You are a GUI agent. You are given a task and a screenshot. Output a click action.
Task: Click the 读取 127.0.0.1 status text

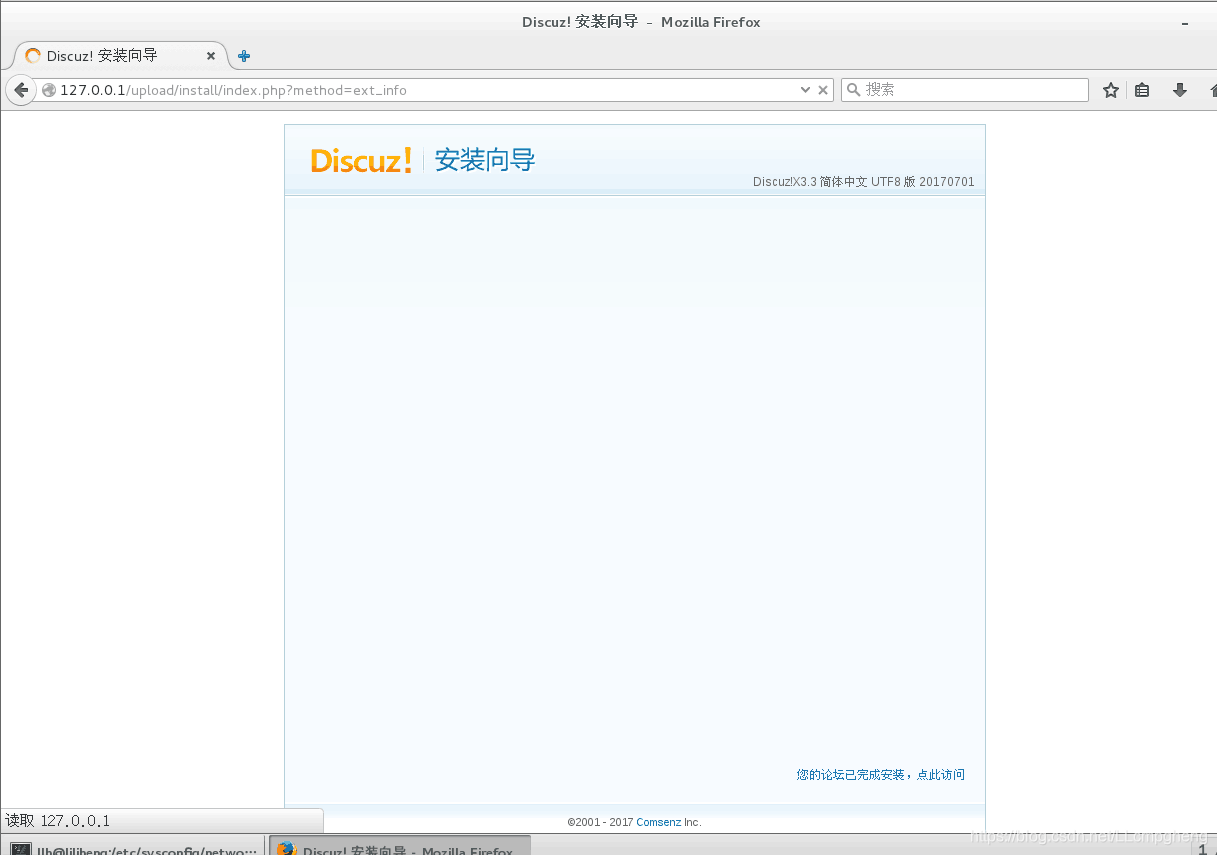(x=58, y=821)
